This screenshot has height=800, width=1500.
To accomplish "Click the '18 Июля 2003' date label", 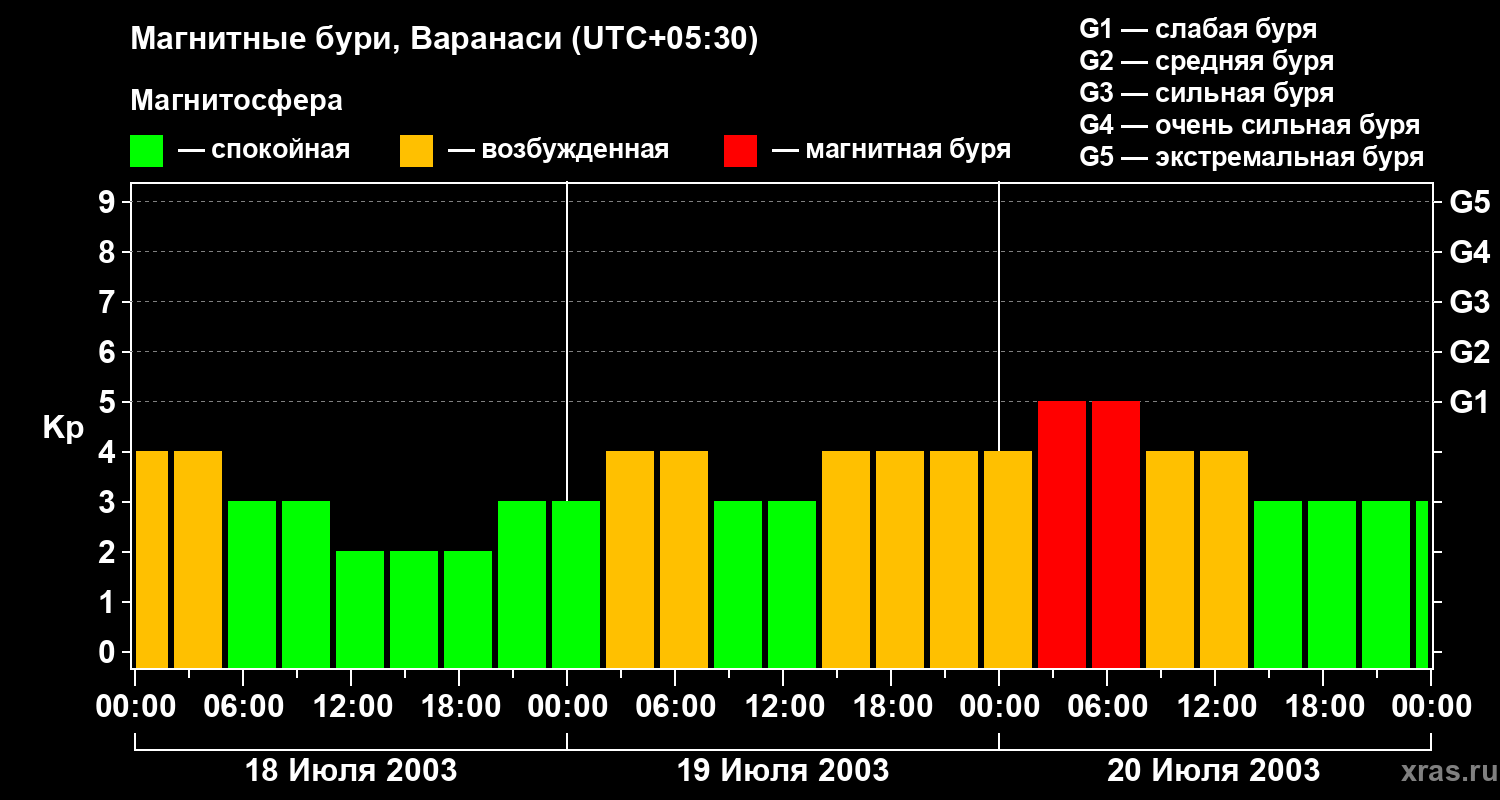I will click(x=351, y=771).
